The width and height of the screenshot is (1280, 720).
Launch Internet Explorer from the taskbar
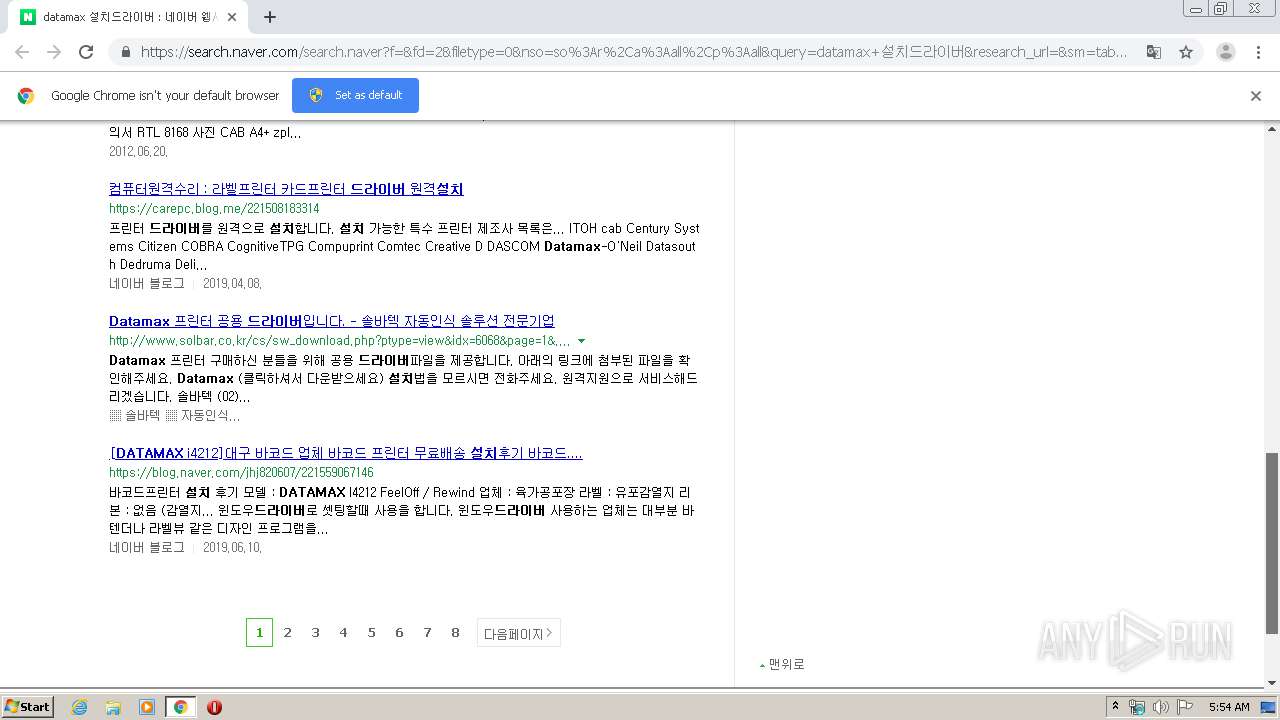point(80,707)
